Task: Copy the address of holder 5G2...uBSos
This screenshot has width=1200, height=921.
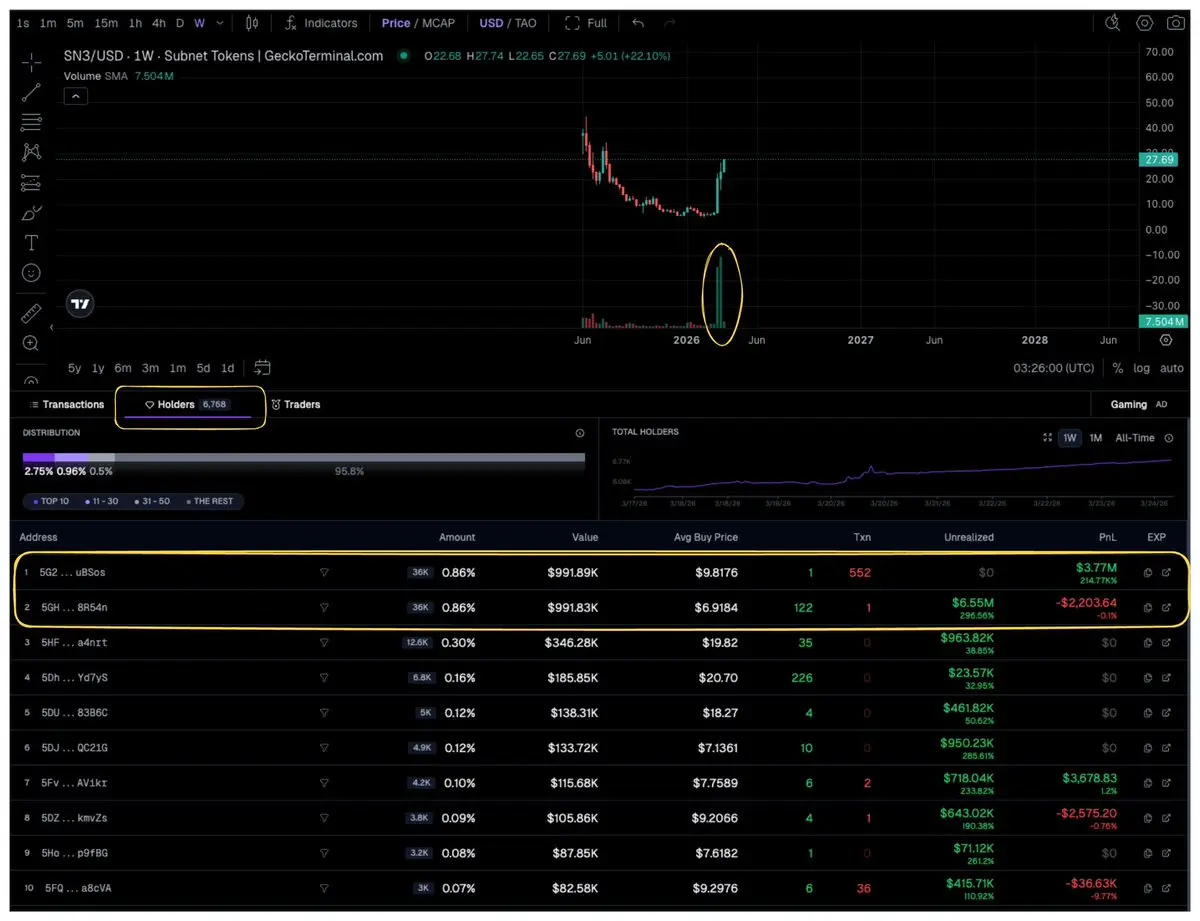Action: pyautogui.click(x=1148, y=573)
